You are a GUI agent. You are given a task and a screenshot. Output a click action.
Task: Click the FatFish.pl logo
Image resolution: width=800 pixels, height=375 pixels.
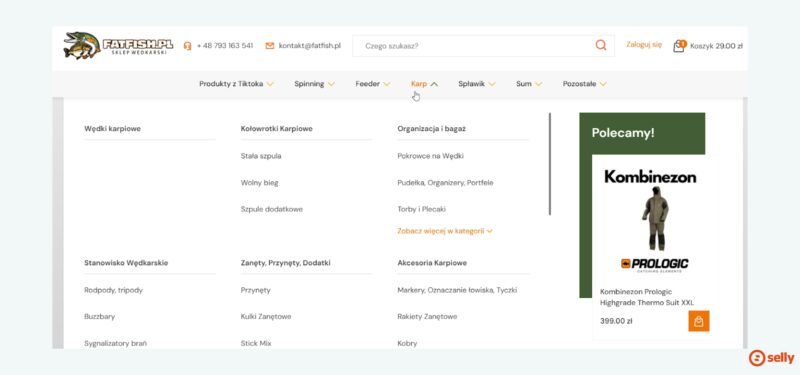point(118,45)
